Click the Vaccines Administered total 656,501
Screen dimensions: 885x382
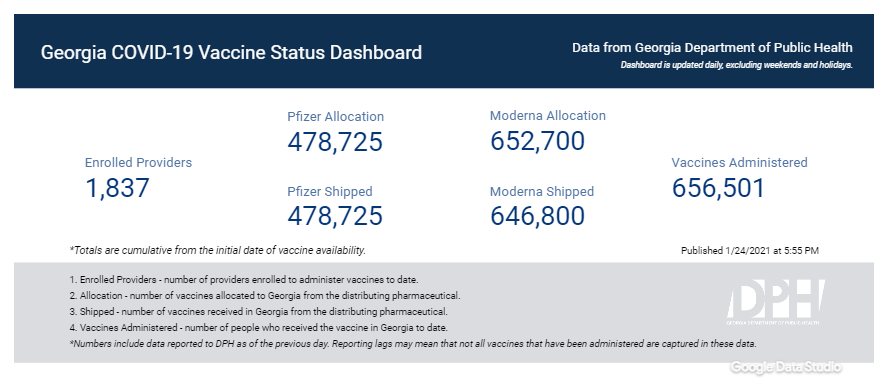click(718, 188)
